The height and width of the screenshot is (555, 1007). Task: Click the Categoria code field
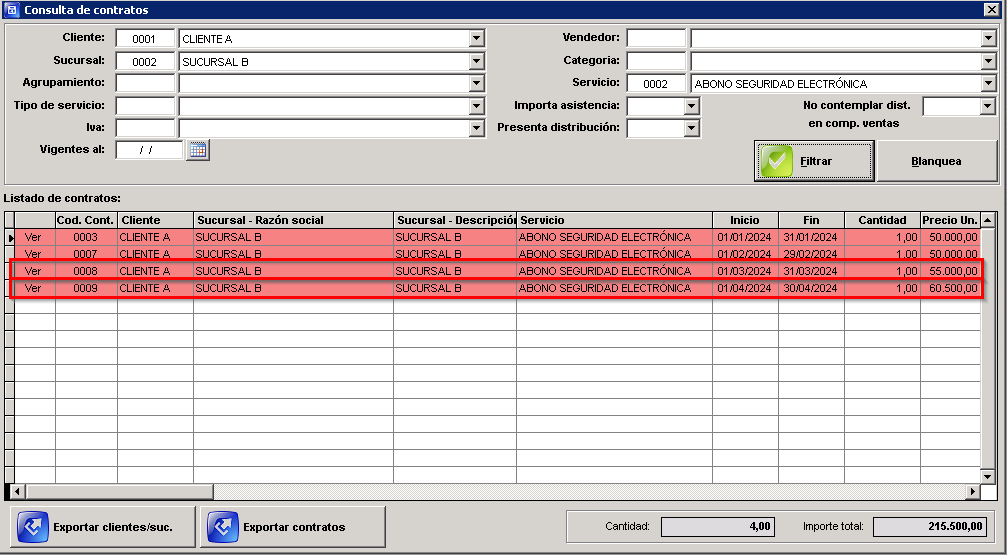pyautogui.click(x=656, y=62)
